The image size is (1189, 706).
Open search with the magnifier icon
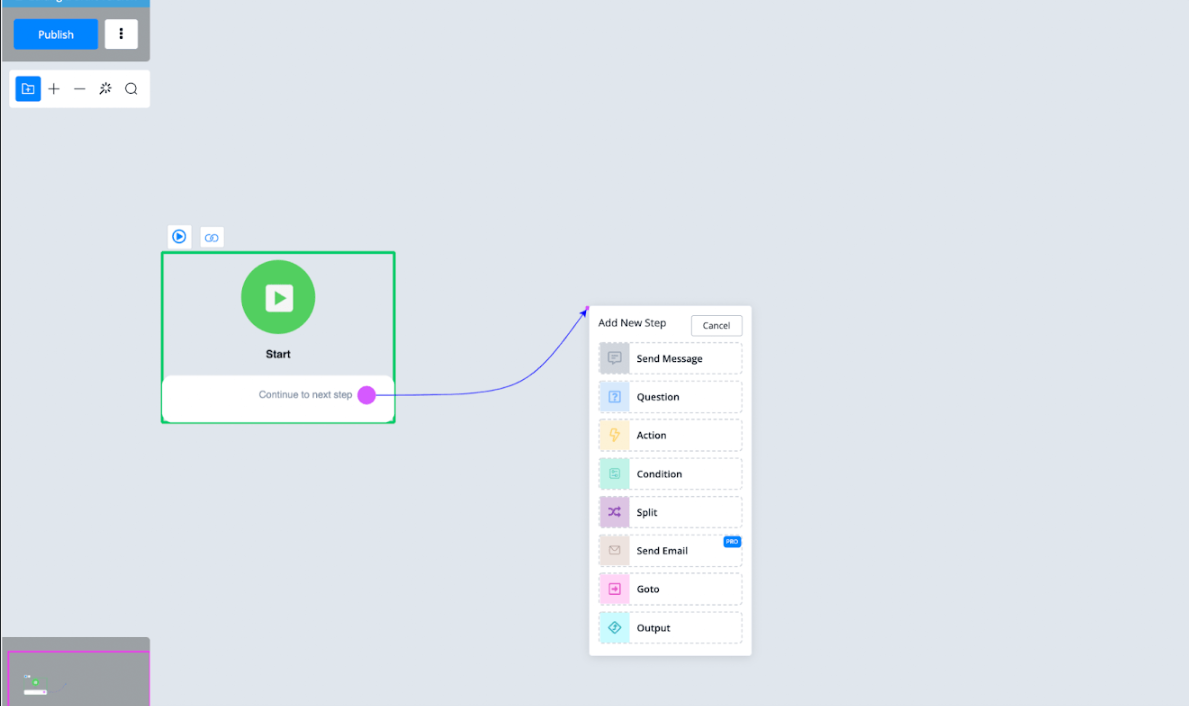131,89
